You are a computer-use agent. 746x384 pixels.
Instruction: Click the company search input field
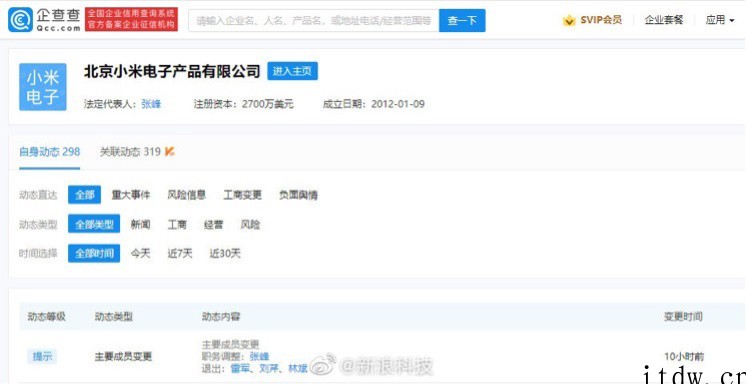314,20
